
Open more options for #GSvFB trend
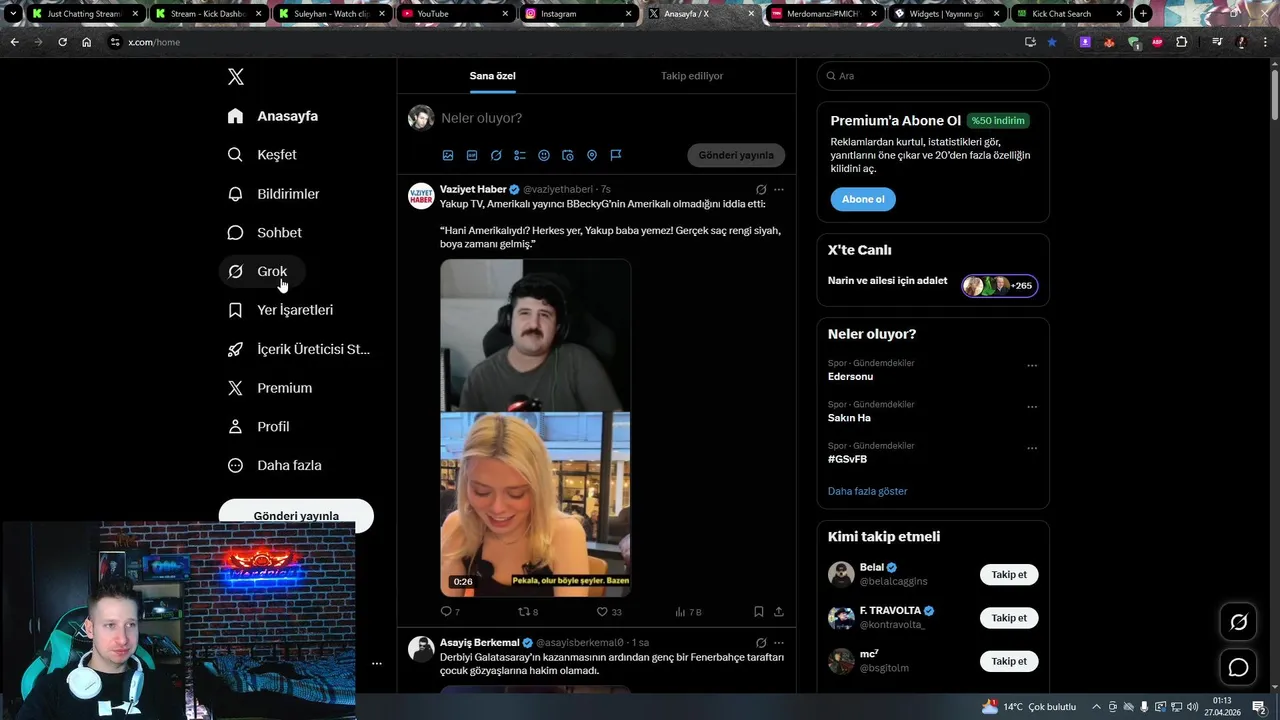(1032, 448)
